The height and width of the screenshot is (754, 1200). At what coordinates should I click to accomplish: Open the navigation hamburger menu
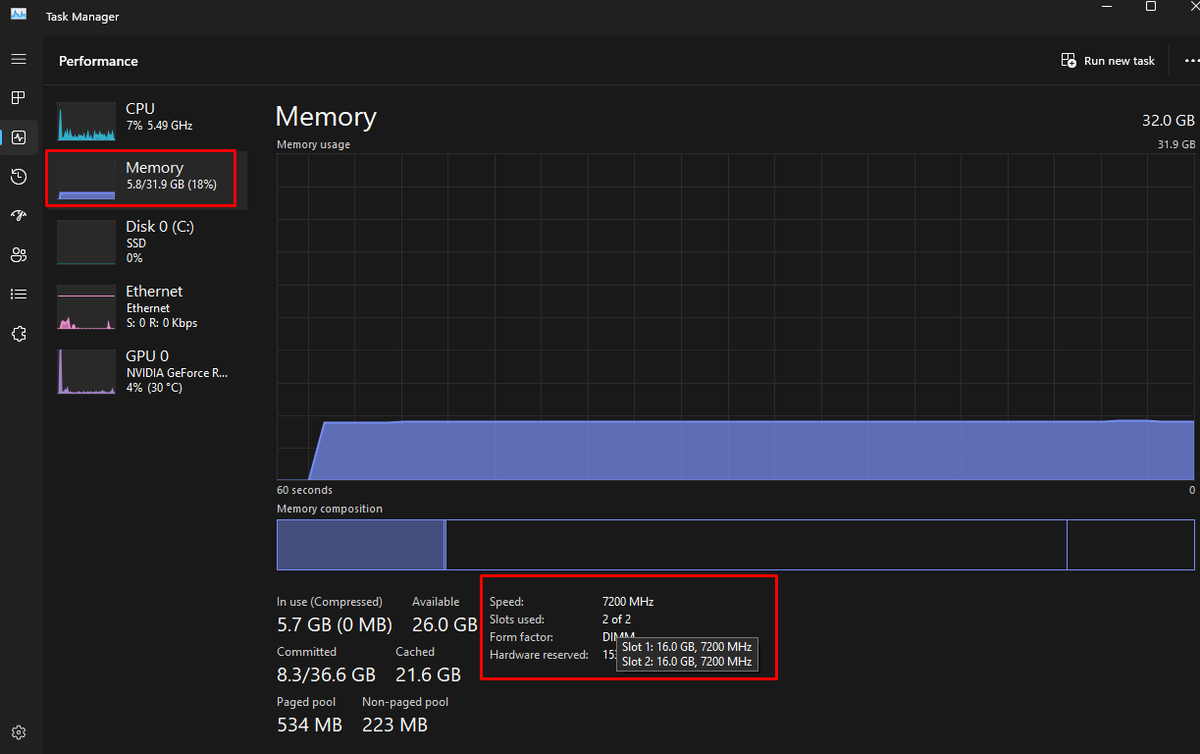(17, 58)
